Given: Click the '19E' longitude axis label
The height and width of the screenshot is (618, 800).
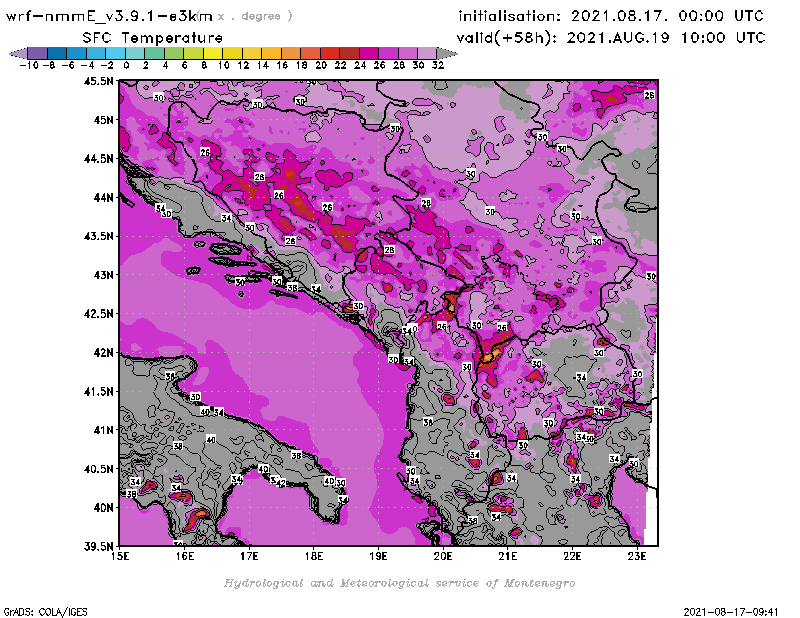Looking at the screenshot, I should point(379,556).
